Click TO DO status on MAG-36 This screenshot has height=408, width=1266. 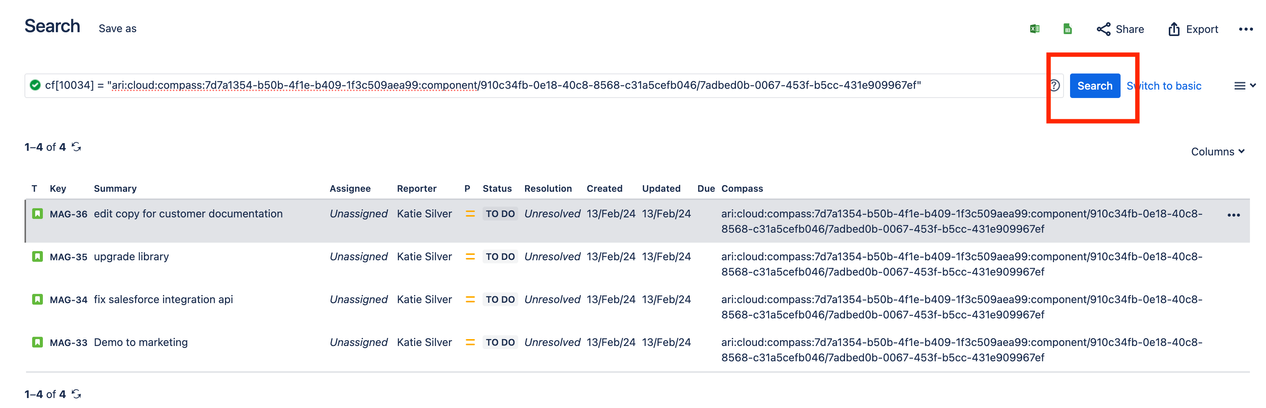pyautogui.click(x=500, y=214)
